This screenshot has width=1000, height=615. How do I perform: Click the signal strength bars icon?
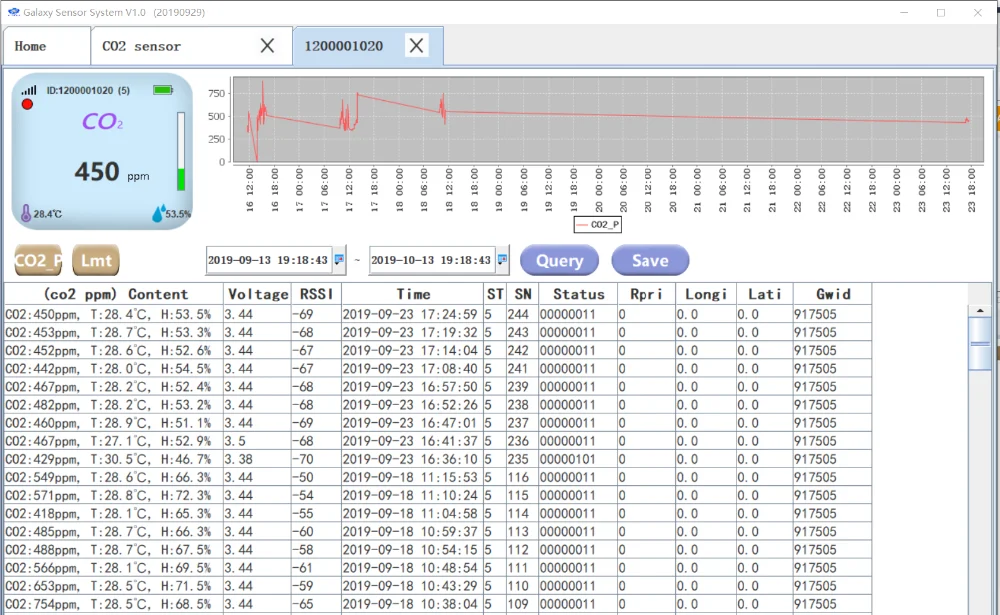(29, 90)
